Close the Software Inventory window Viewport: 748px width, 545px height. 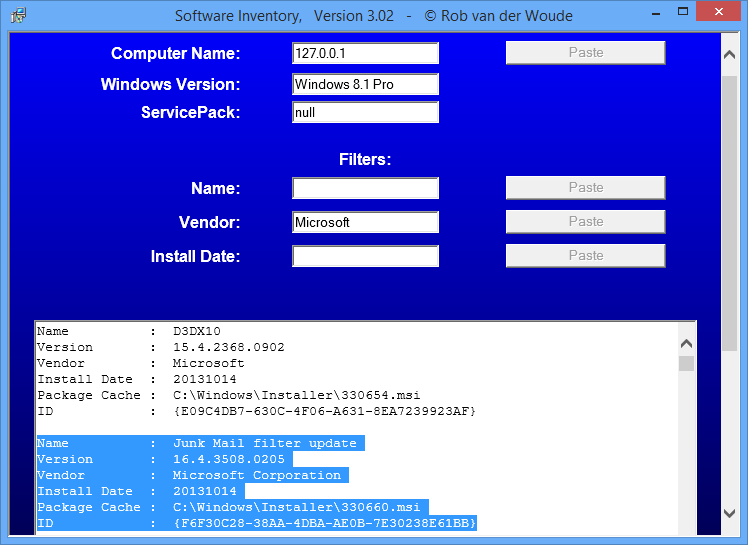coord(718,11)
